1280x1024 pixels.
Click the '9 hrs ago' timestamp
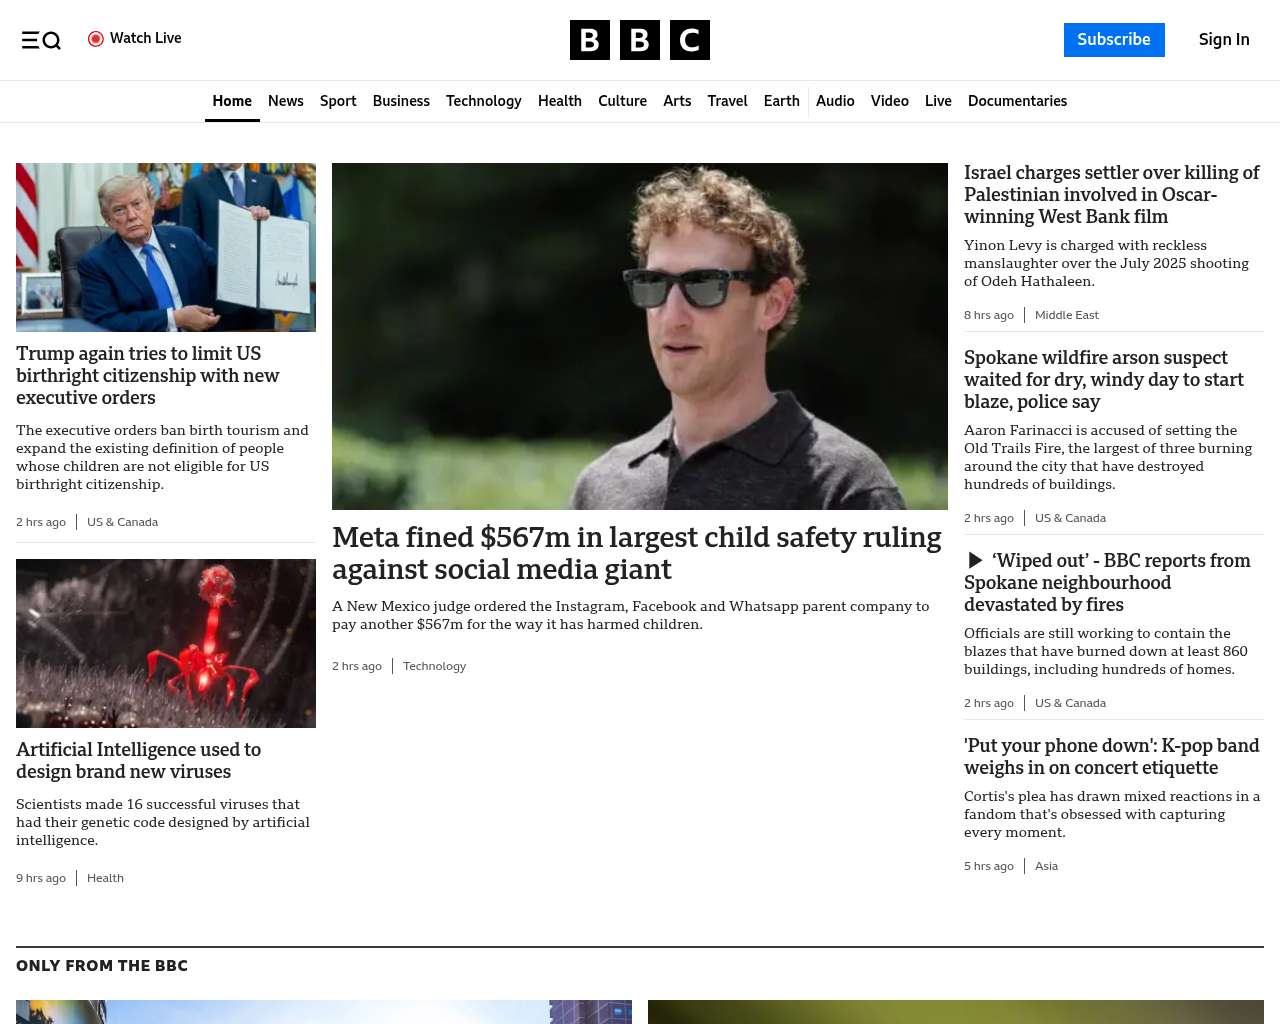(41, 878)
